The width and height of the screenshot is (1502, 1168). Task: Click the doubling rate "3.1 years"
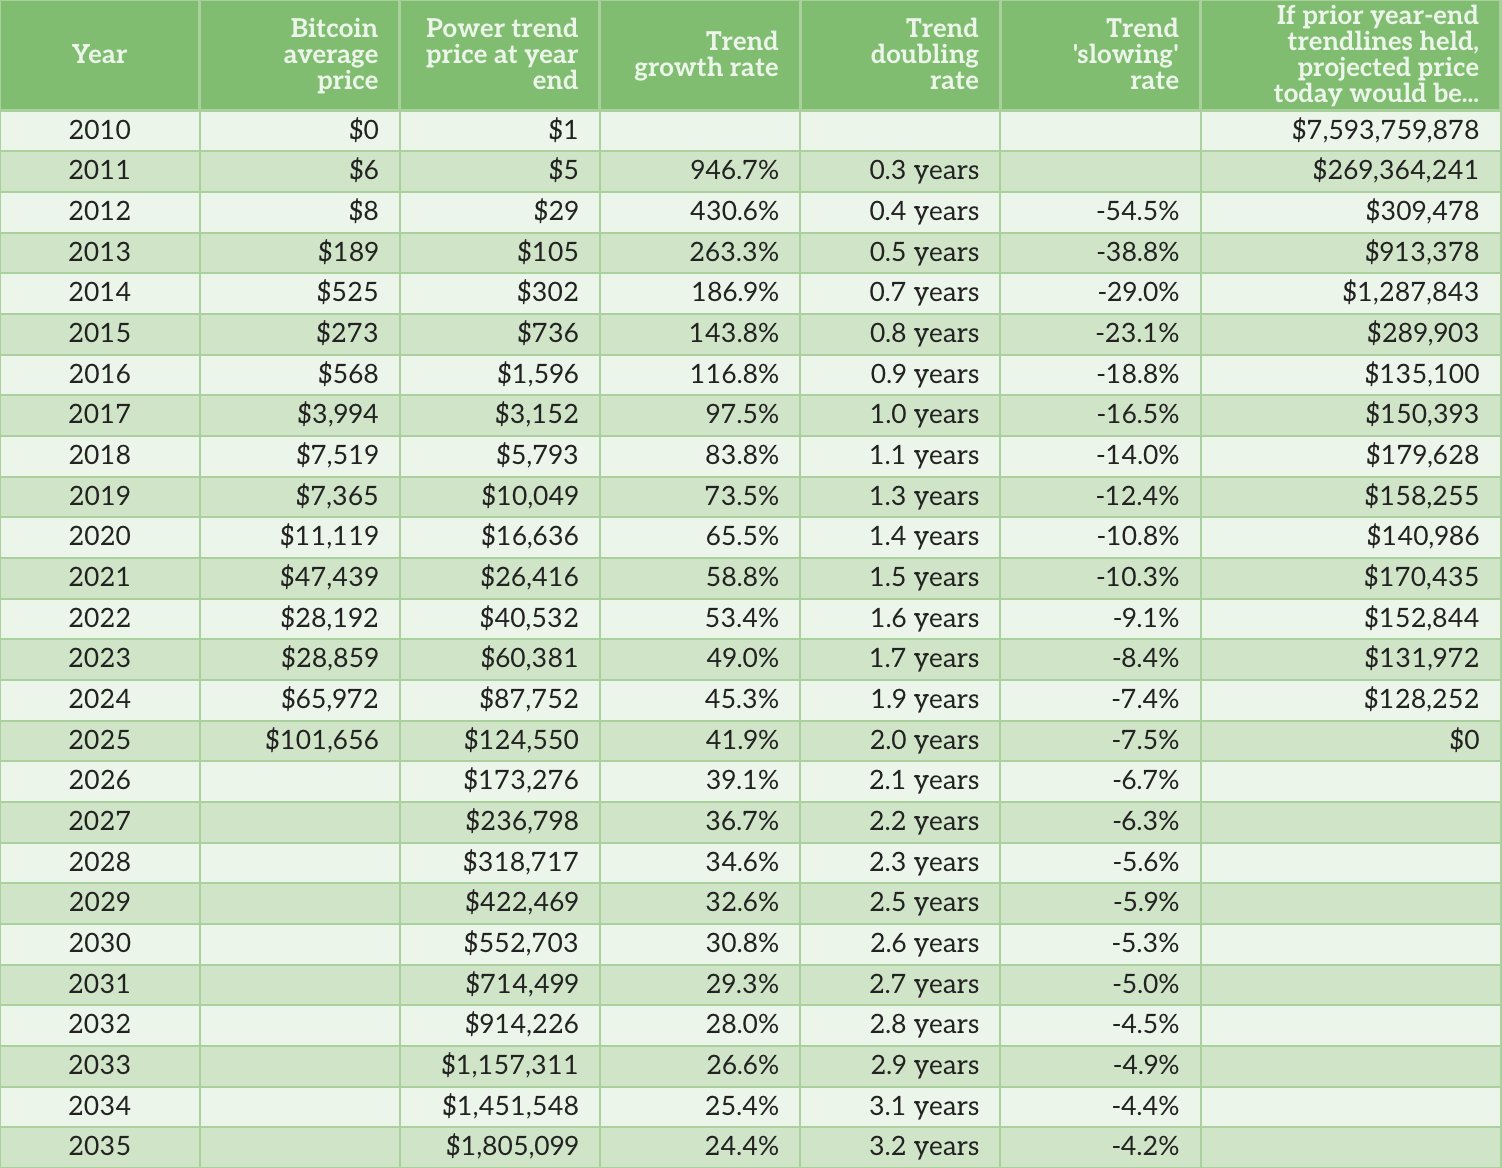(x=924, y=1106)
